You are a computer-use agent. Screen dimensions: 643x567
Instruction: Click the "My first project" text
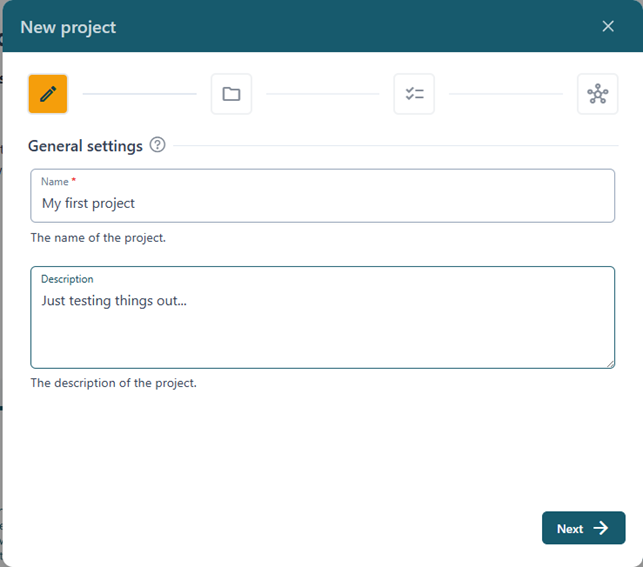(88, 203)
